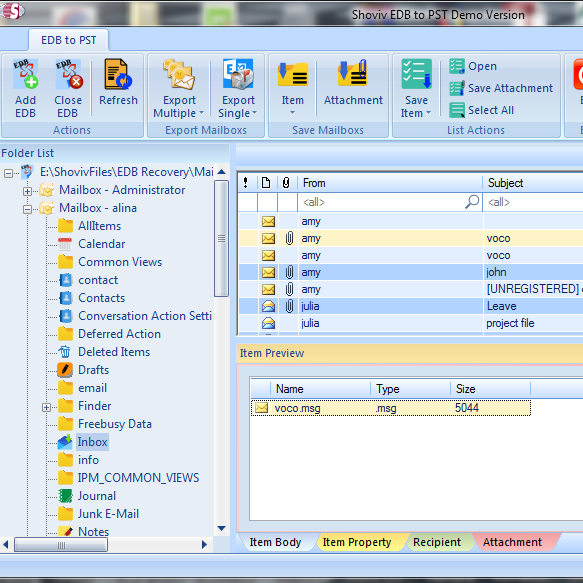Viewport: 583px width, 583px height.
Task: Open Export Multiple mailboxes tool
Action: point(179,74)
